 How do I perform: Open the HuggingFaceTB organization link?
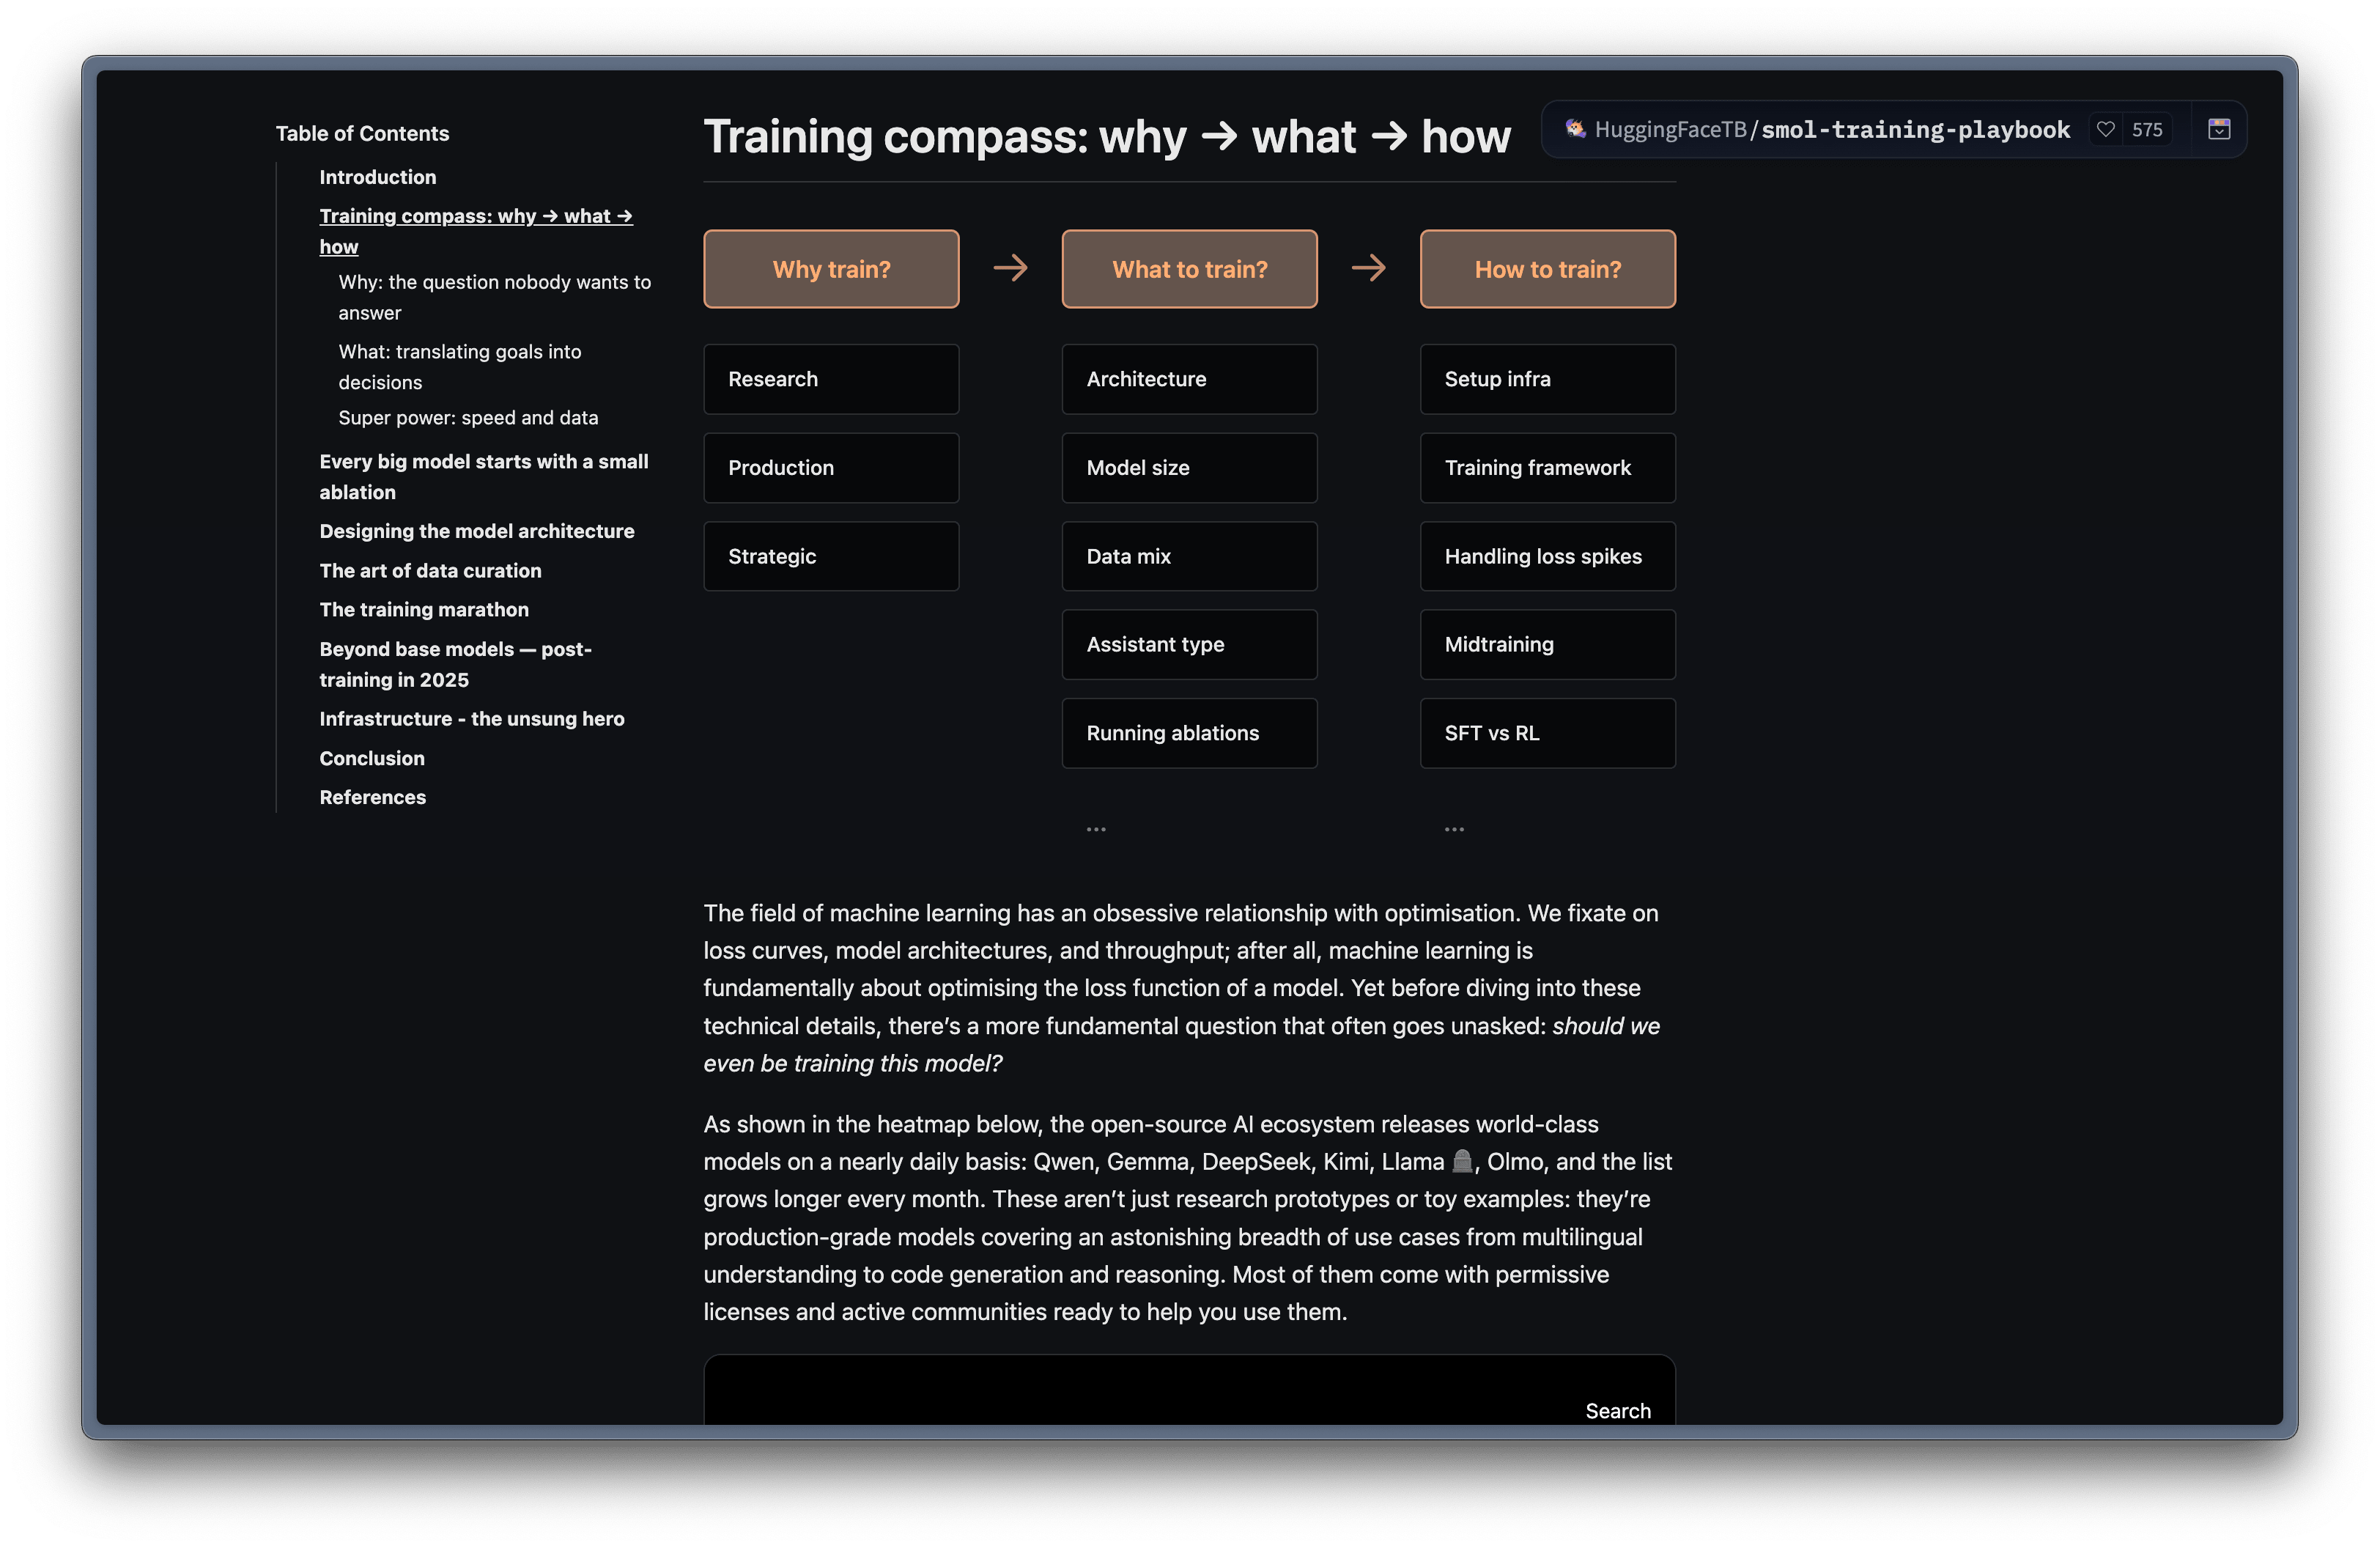[1670, 130]
